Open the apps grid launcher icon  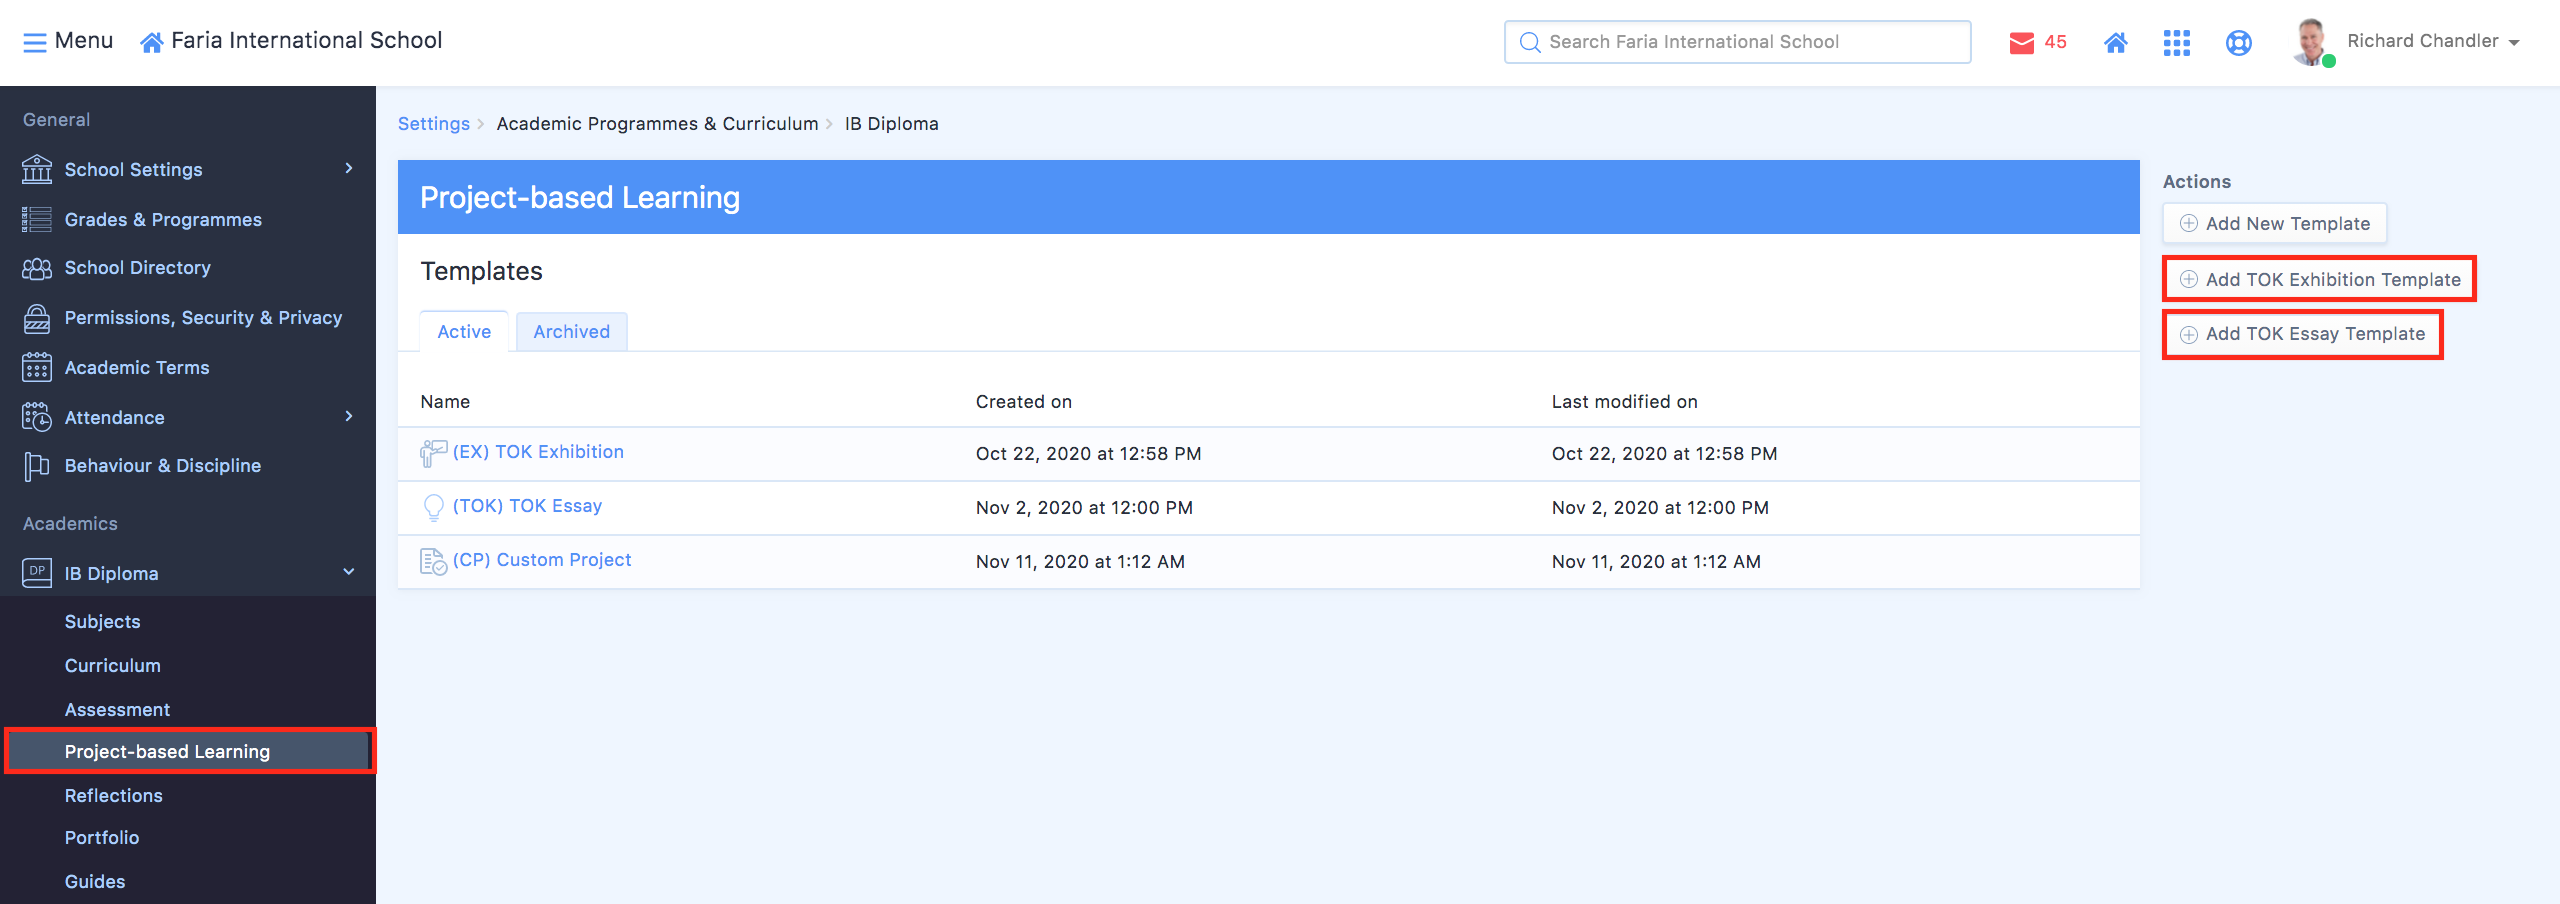point(2176,42)
